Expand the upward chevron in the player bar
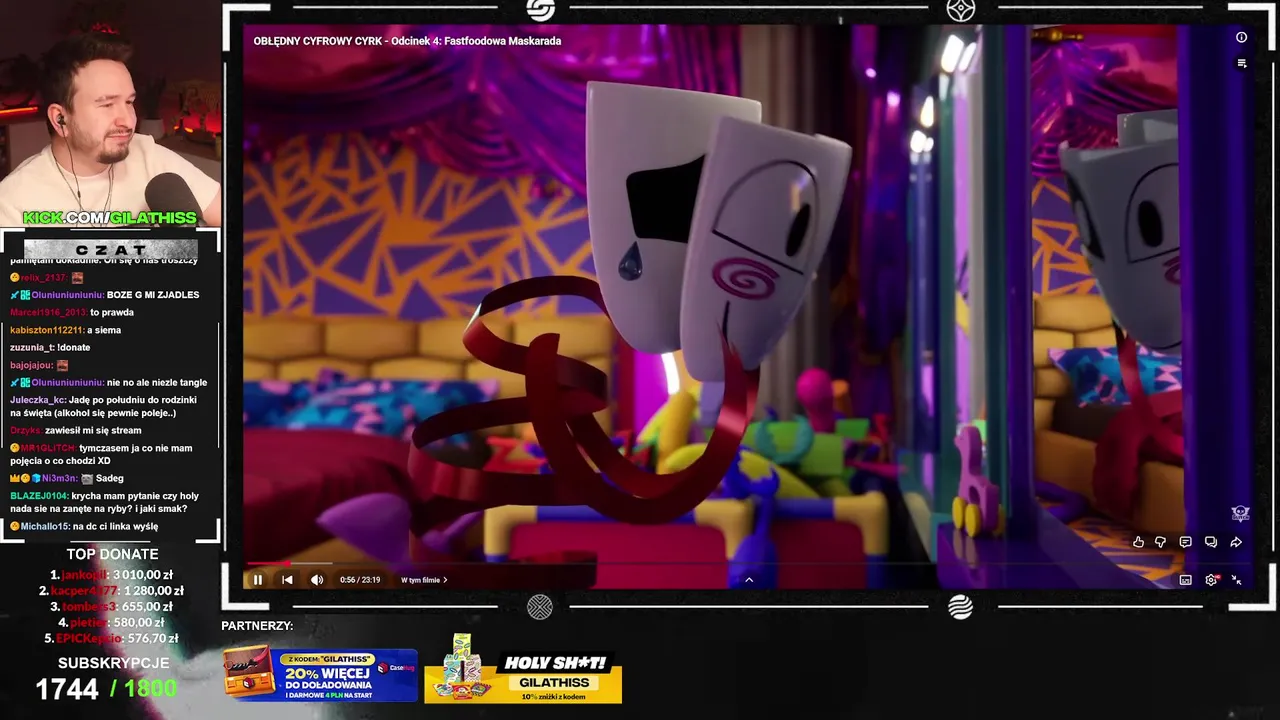Viewport: 1280px width, 720px height. click(x=748, y=579)
